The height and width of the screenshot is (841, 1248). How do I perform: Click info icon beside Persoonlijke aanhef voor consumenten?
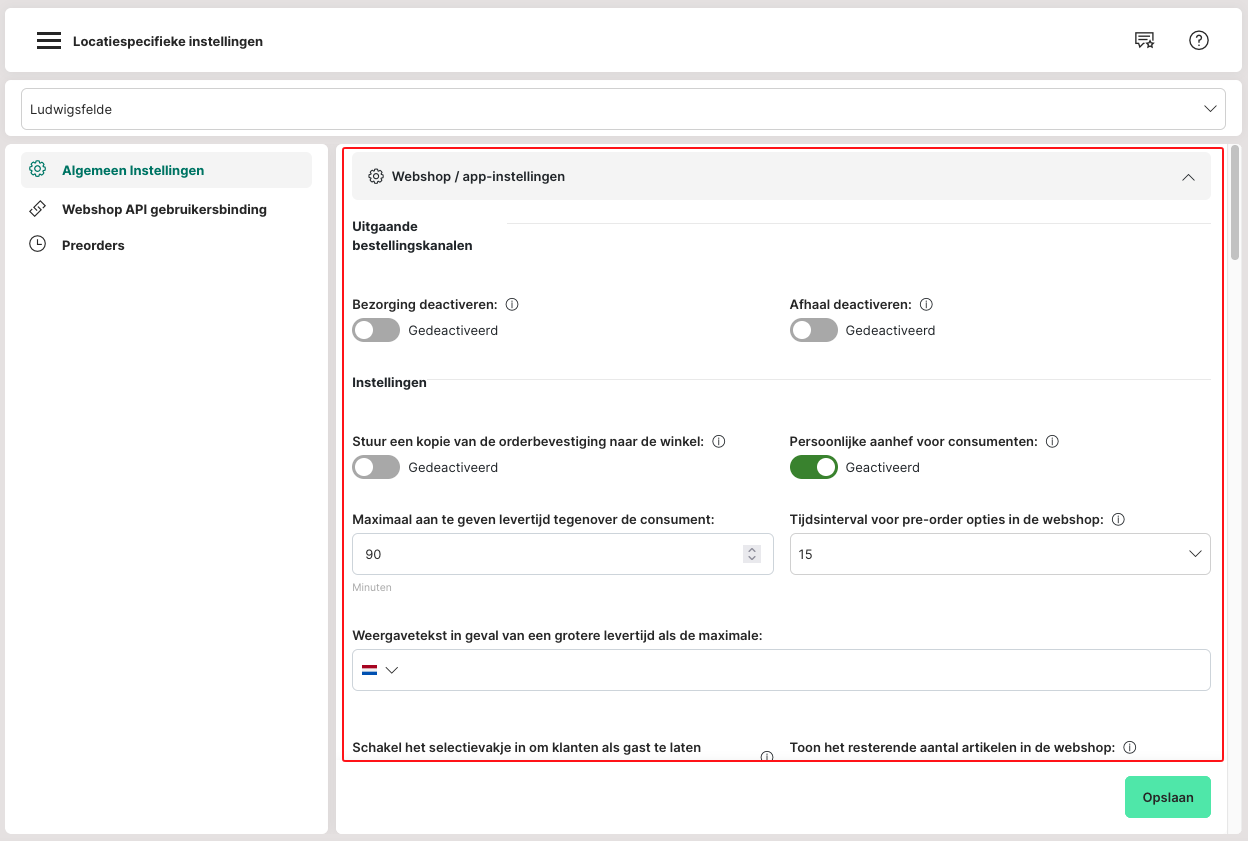[x=1052, y=441]
